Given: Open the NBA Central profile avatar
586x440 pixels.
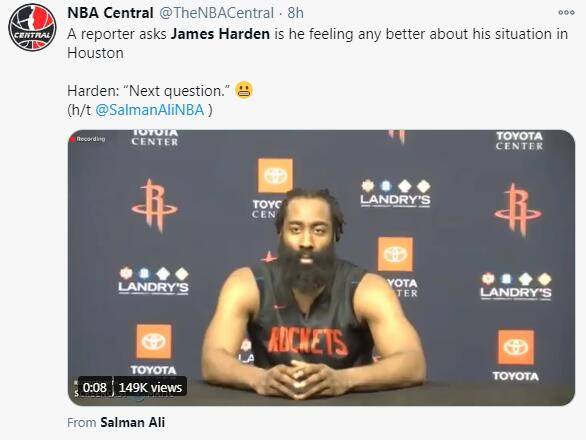Looking at the screenshot, I should click(x=32, y=27).
